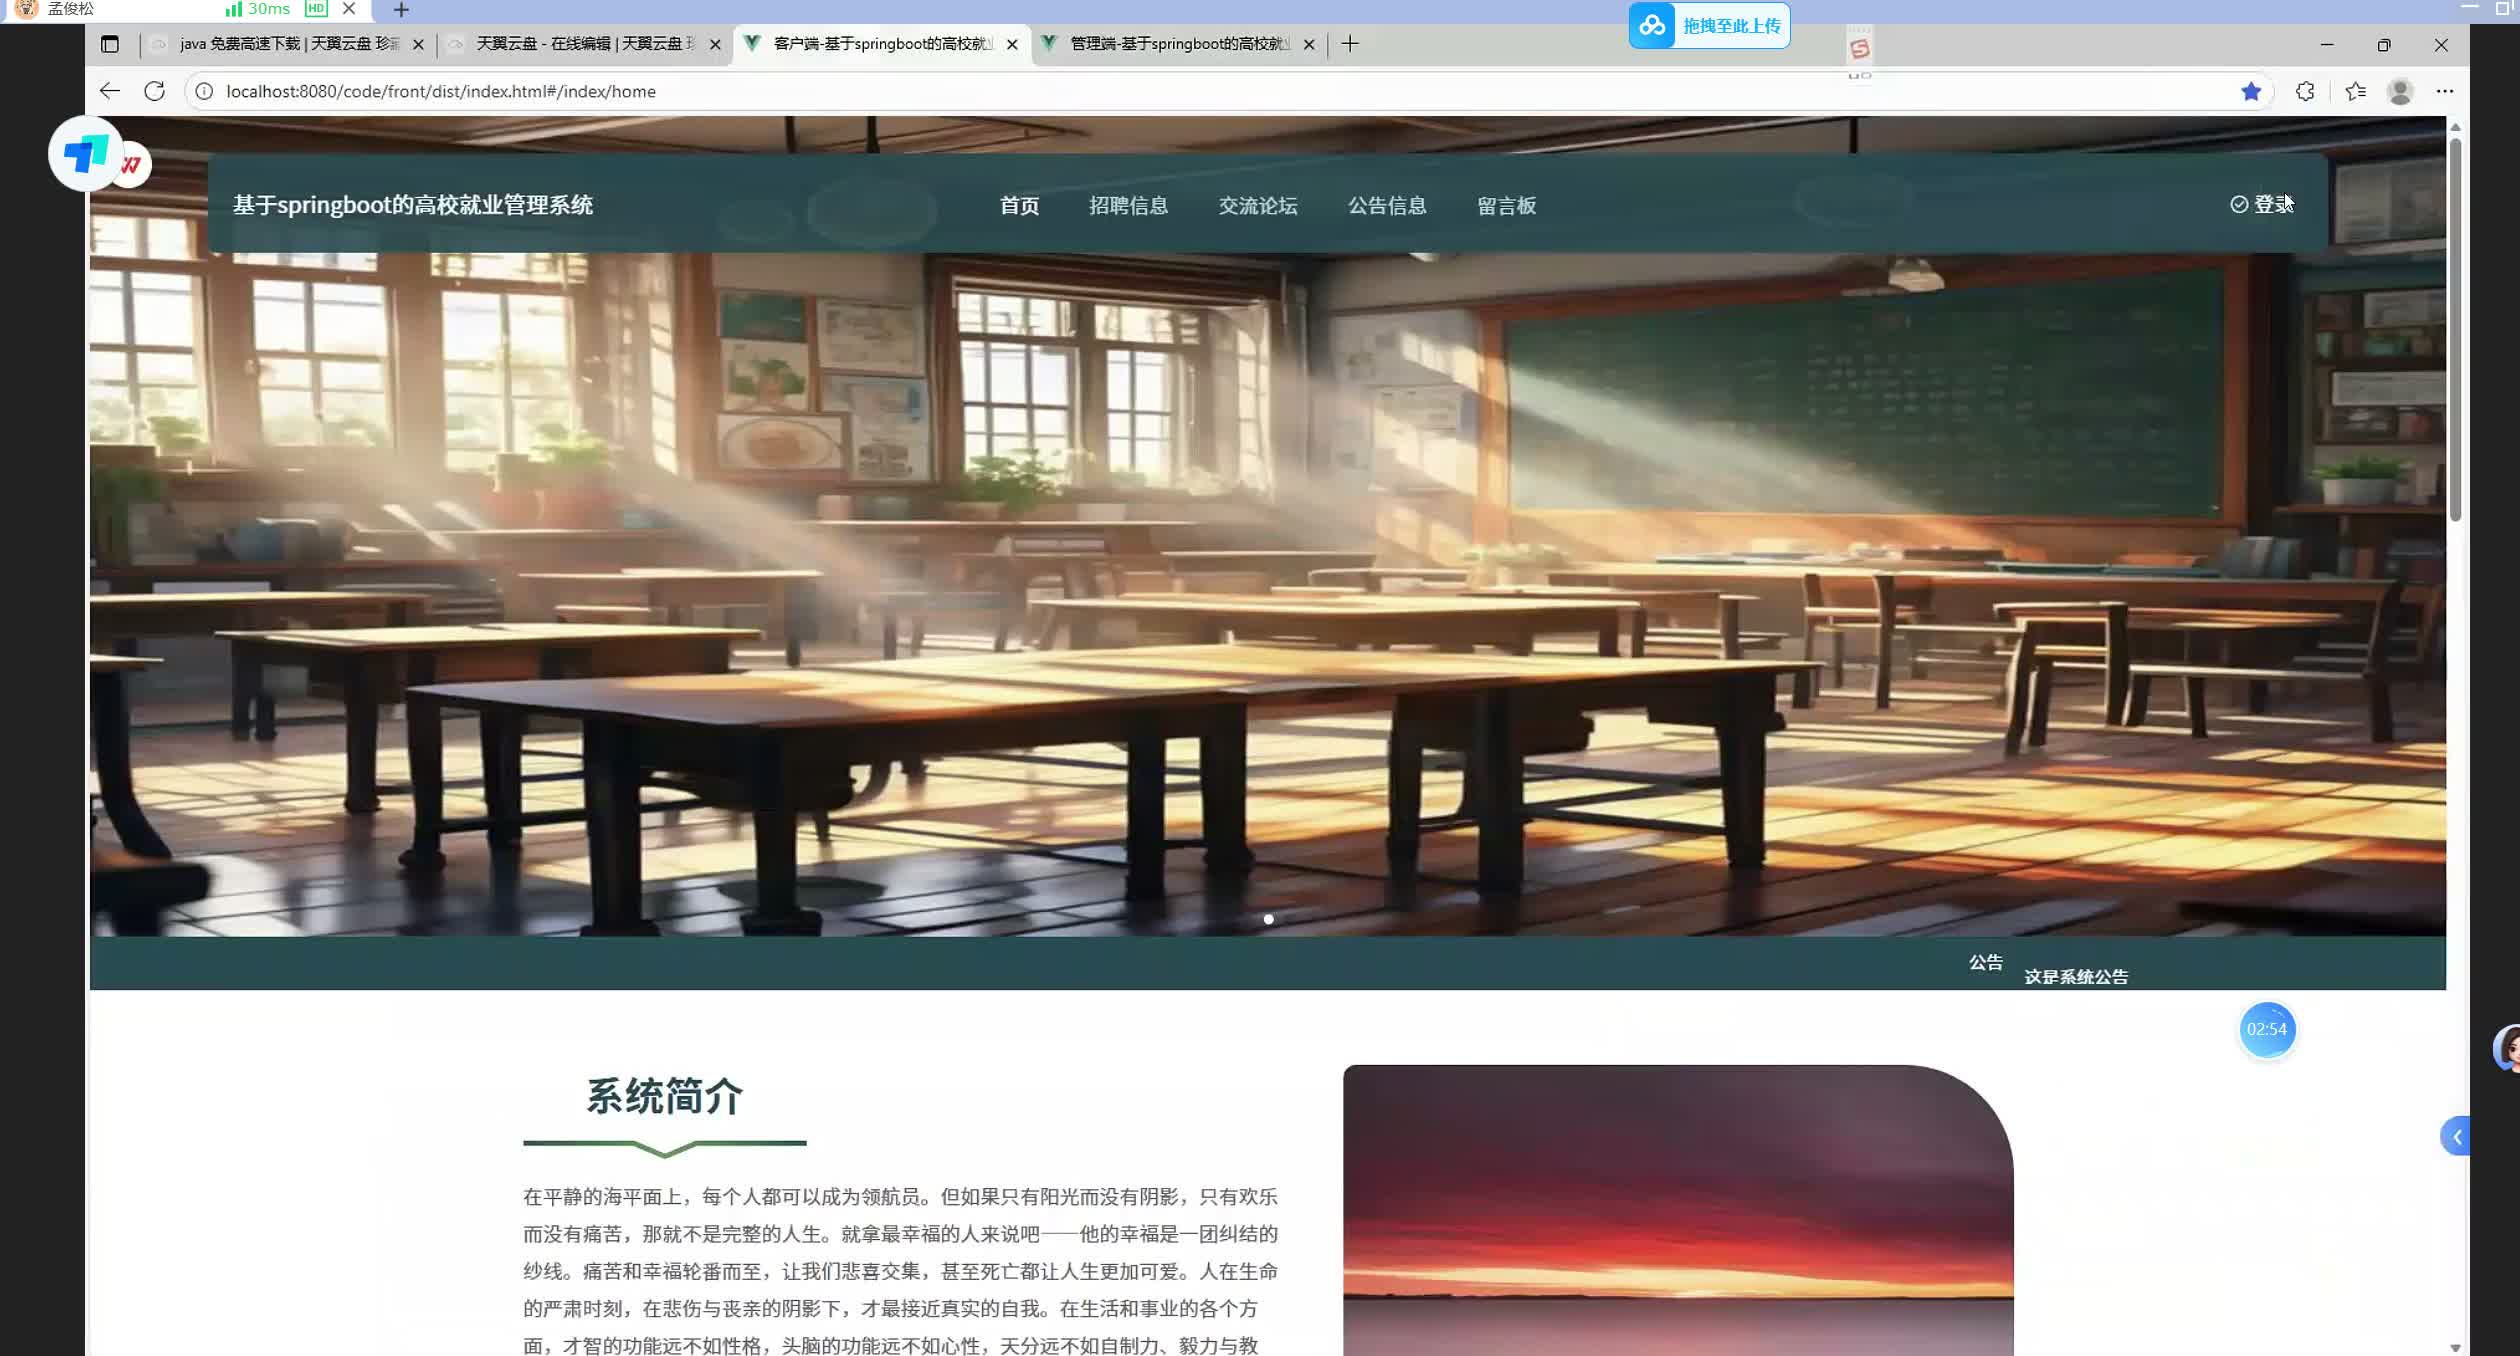Refresh the current page
The height and width of the screenshot is (1356, 2520).
pyautogui.click(x=154, y=91)
